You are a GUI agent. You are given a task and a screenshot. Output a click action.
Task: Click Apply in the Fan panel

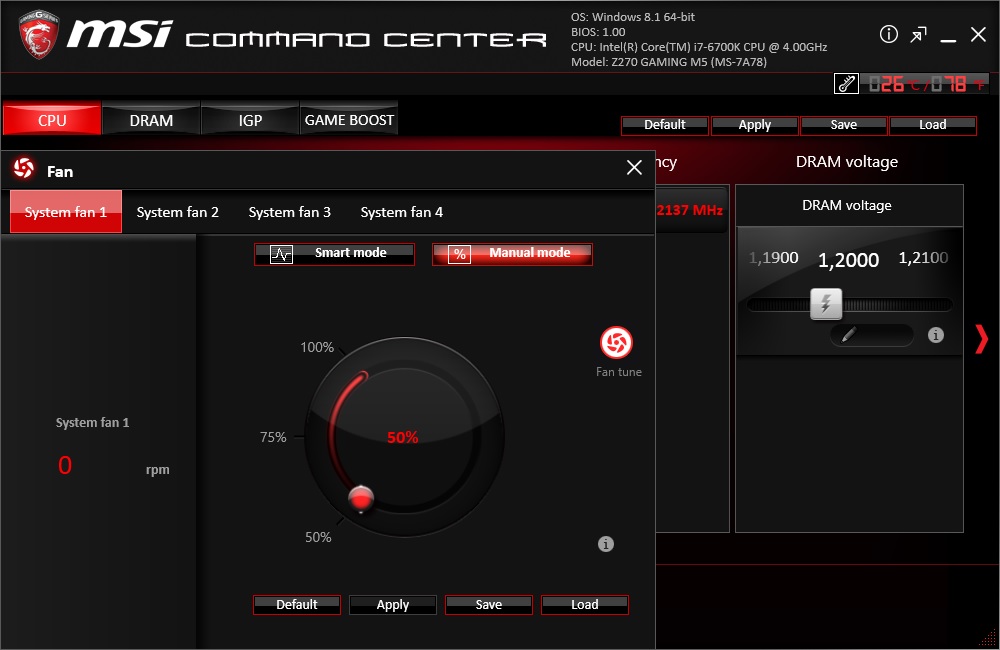click(393, 605)
